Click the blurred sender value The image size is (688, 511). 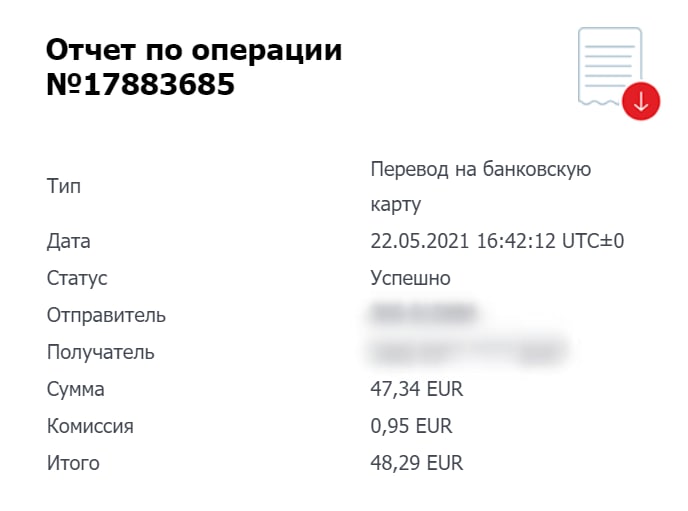424,315
